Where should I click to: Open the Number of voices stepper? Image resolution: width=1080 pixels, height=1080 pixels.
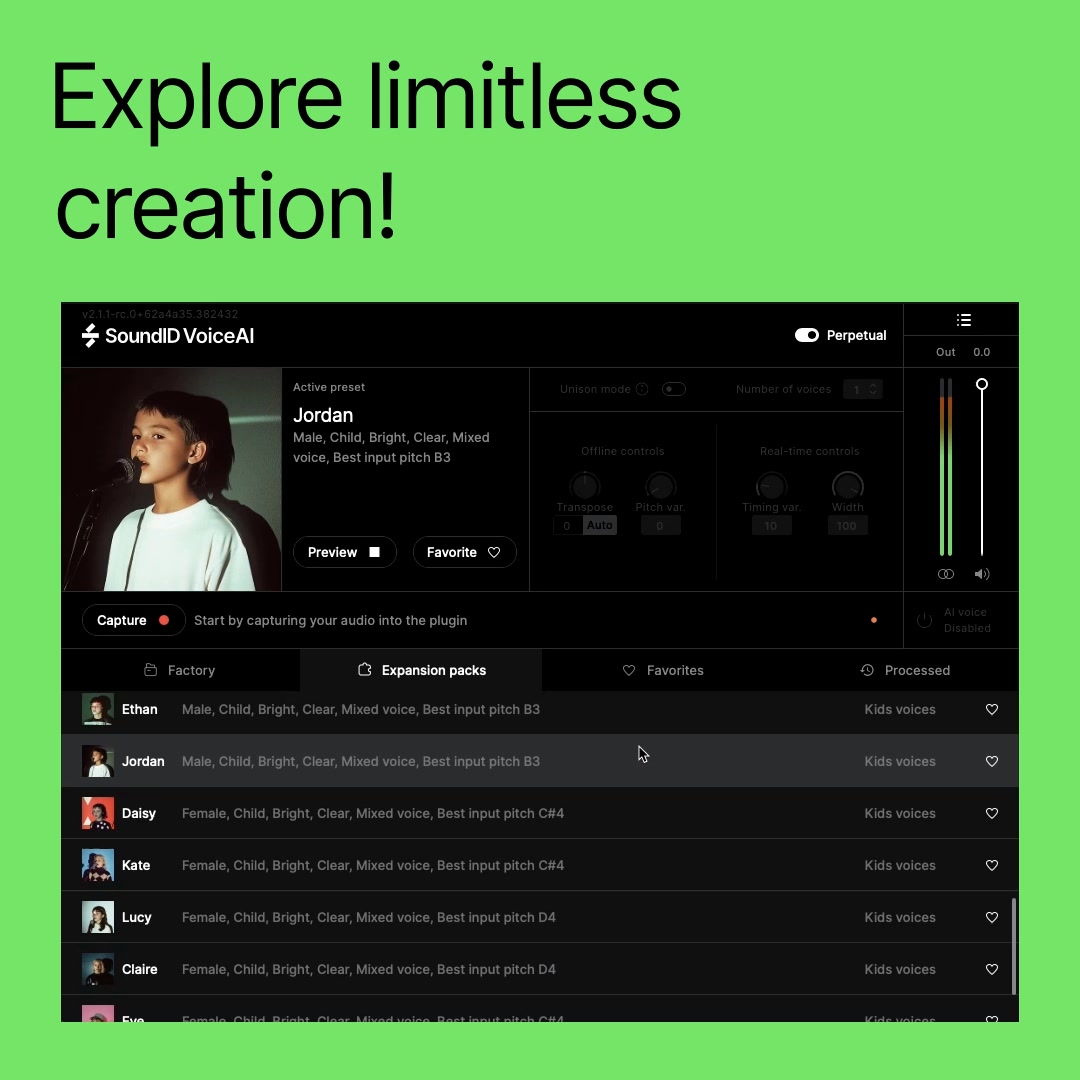point(862,389)
